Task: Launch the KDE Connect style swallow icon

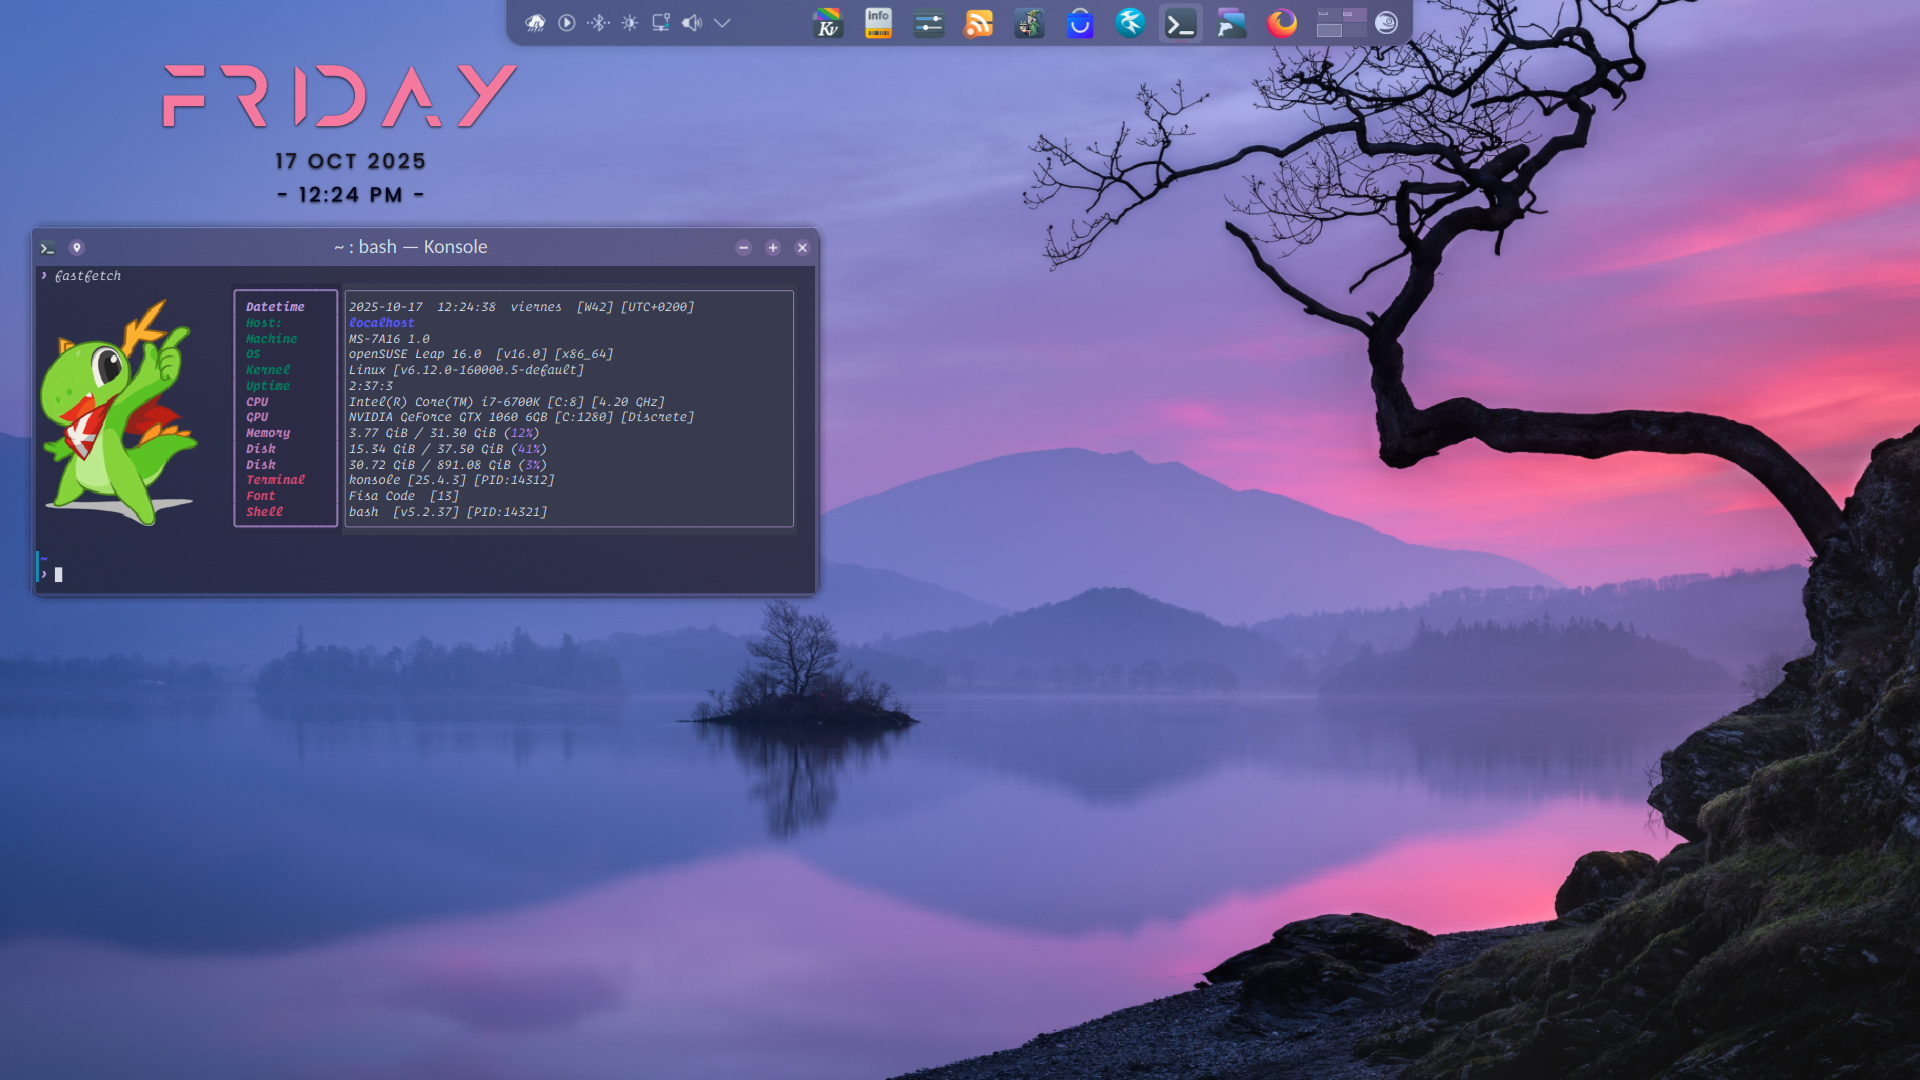Action: click(x=1130, y=23)
